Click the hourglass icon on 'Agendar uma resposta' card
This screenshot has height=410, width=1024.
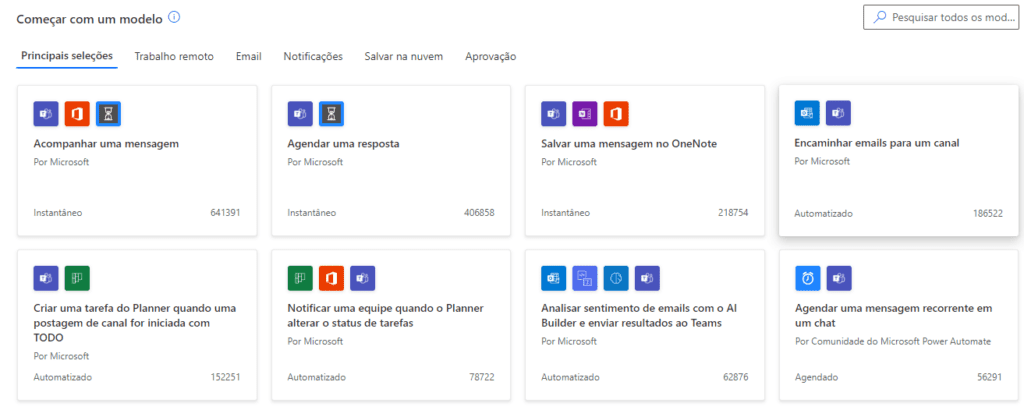coord(331,114)
